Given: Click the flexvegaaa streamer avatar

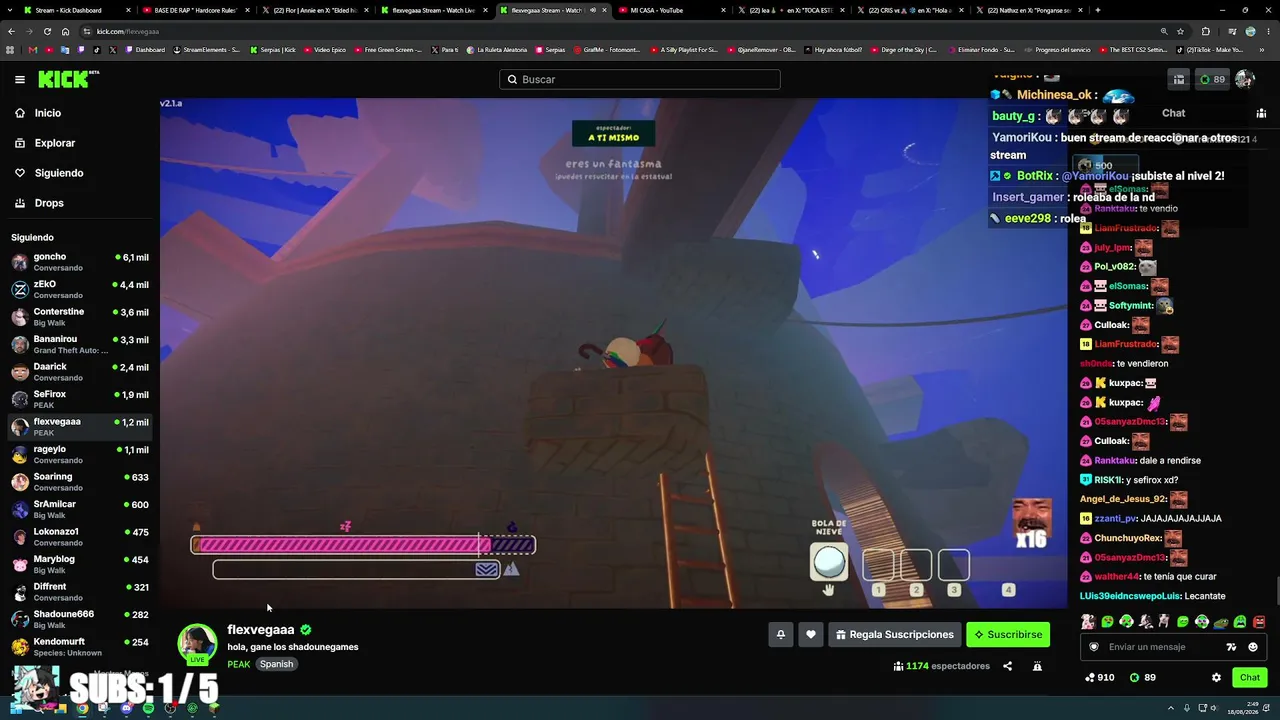Looking at the screenshot, I should coord(197,643).
